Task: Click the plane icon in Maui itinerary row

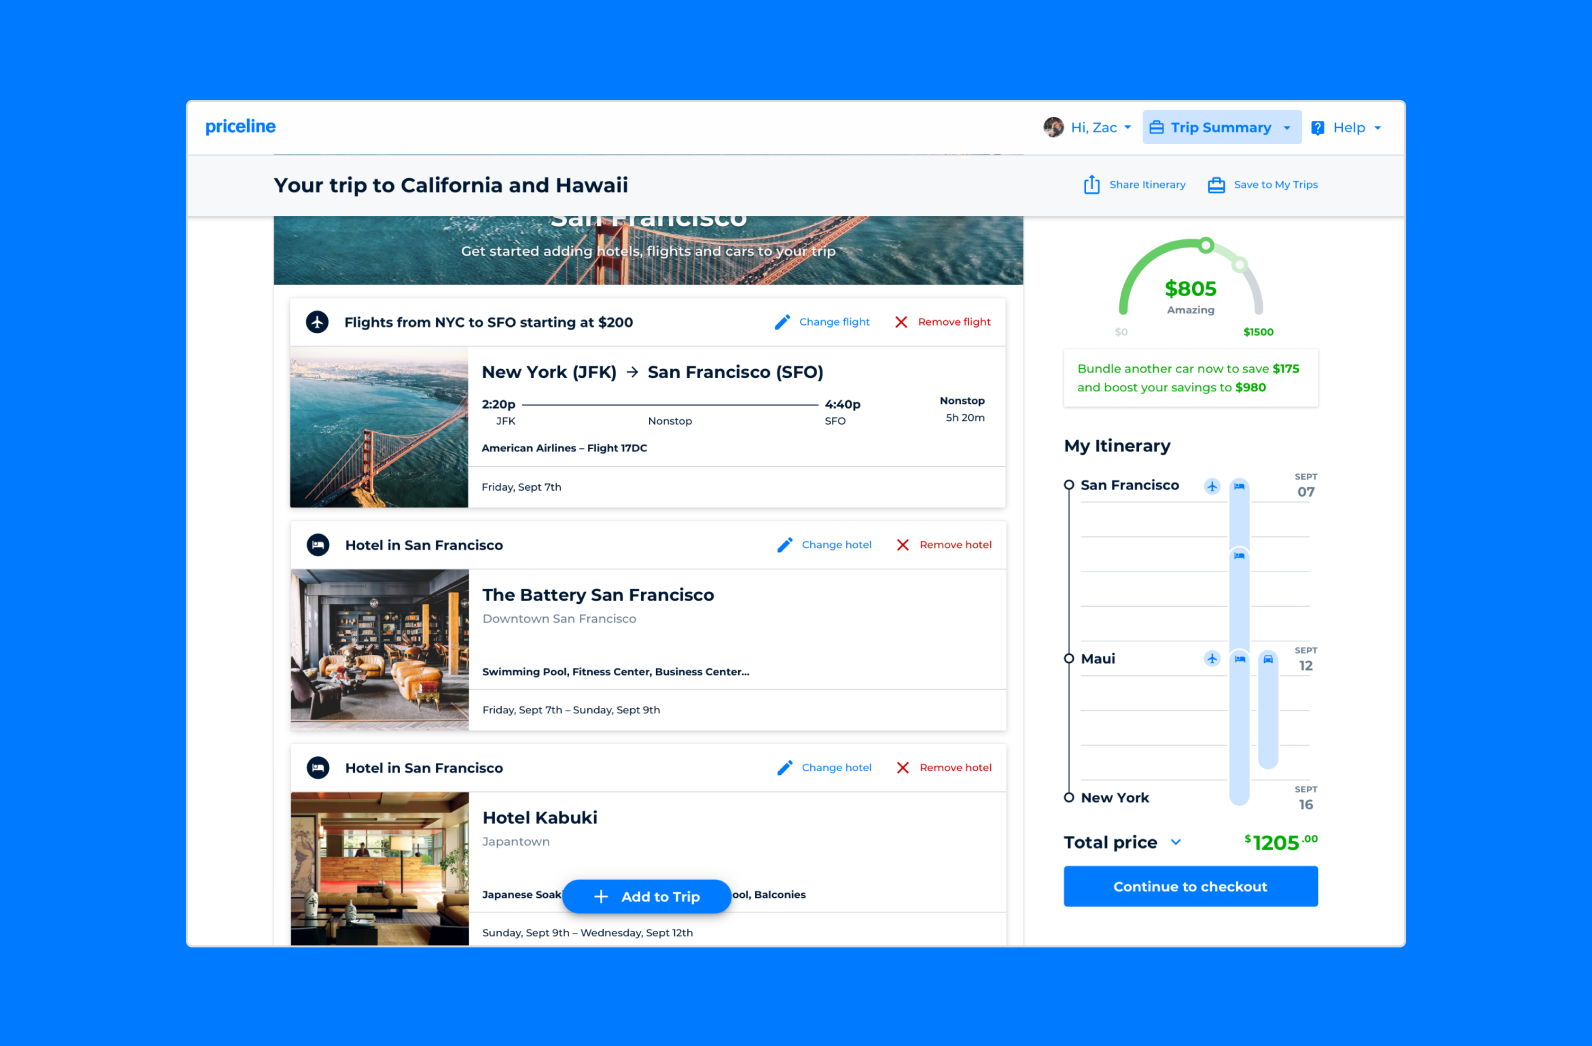Action: pos(1212,659)
